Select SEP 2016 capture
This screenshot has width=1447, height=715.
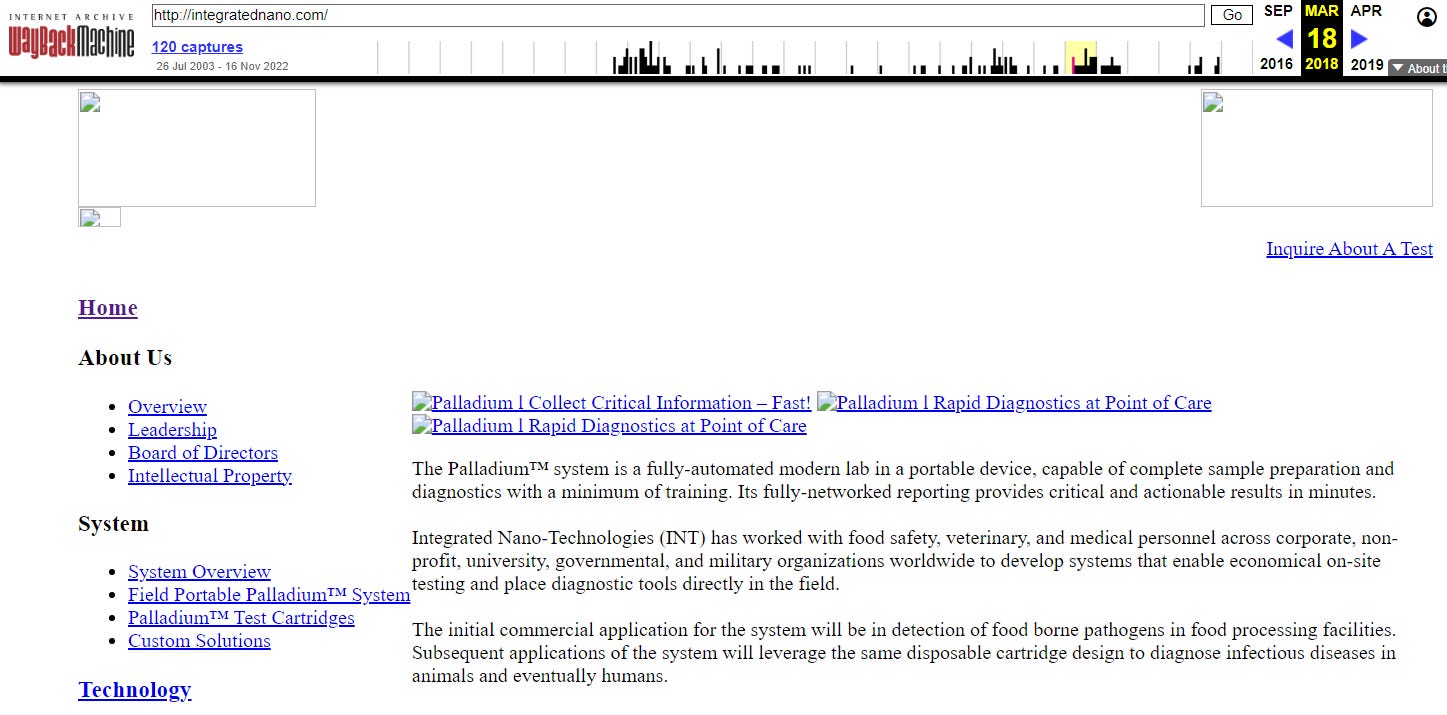(1278, 37)
